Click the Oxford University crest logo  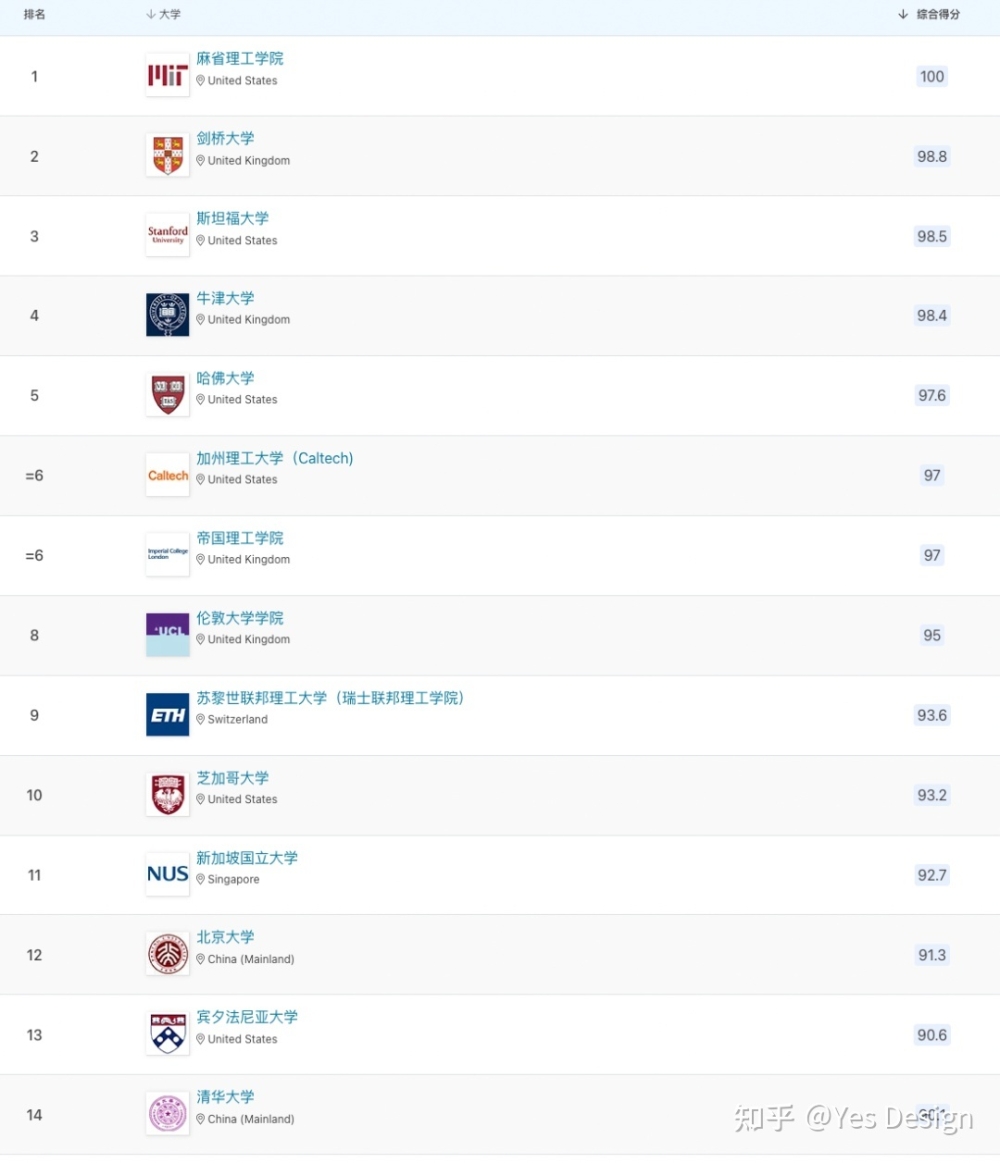tap(168, 315)
